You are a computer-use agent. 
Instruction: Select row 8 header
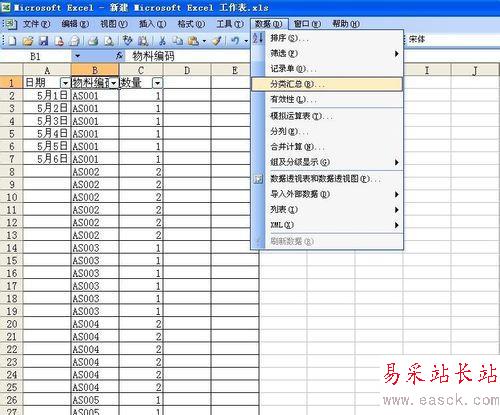coord(12,172)
